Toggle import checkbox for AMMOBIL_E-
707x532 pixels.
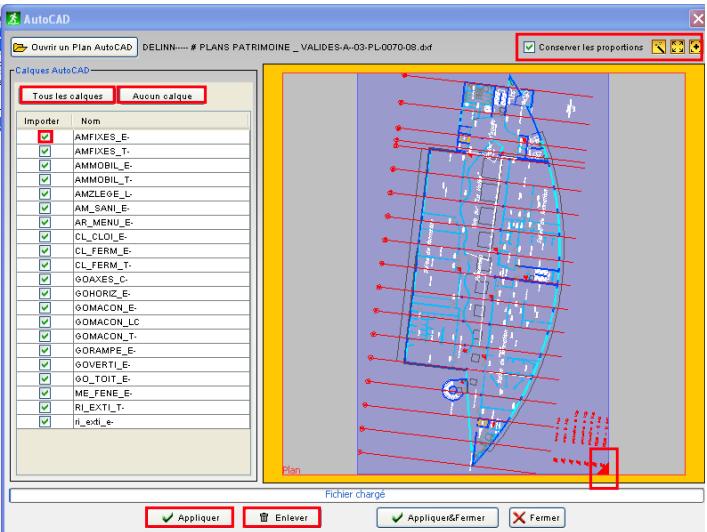pyautogui.click(x=45, y=165)
